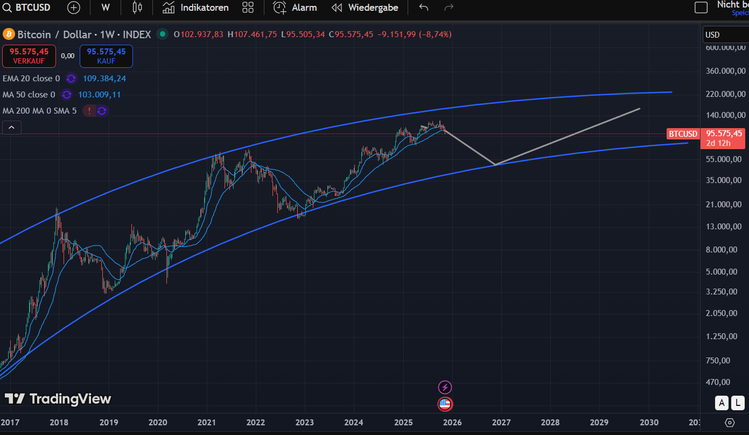
Task: Toggle the auto scale 'A' button
Action: [x=721, y=403]
